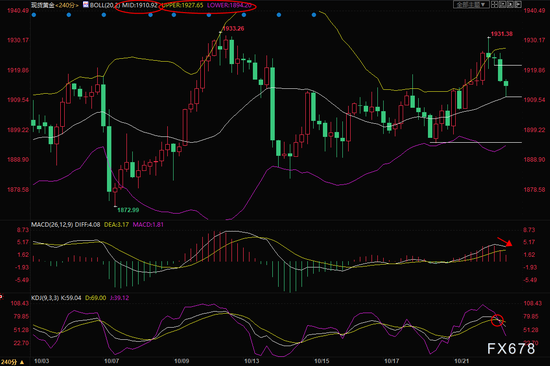Click the 1931.38 recent high label

pyautogui.click(x=502, y=34)
